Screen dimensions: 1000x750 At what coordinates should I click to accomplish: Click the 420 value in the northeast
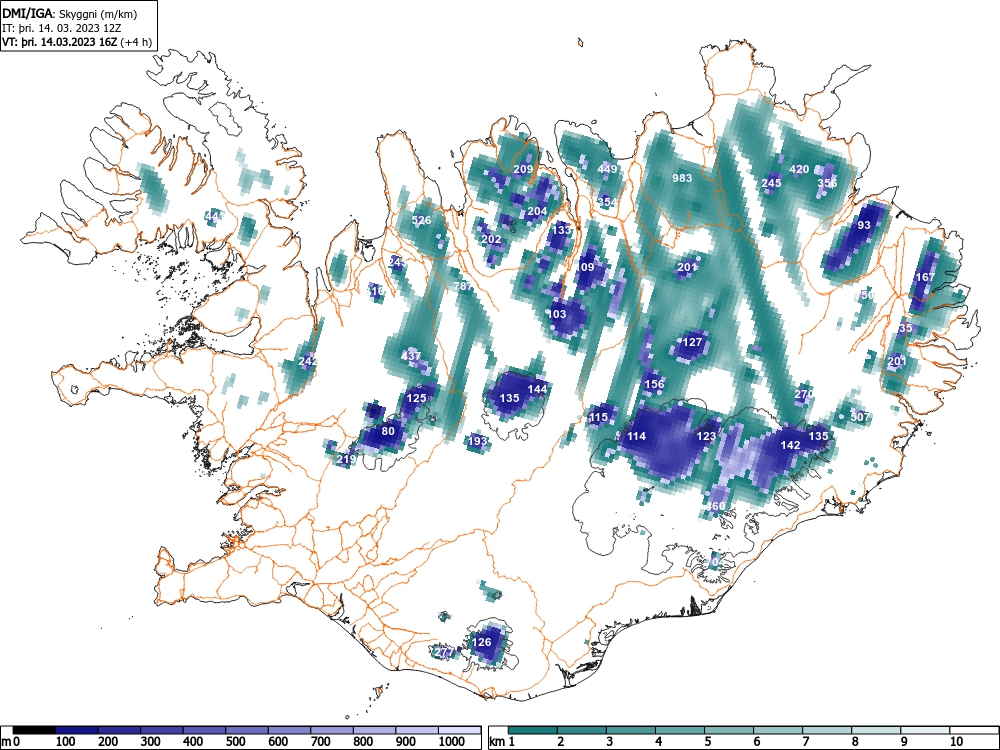pyautogui.click(x=799, y=169)
